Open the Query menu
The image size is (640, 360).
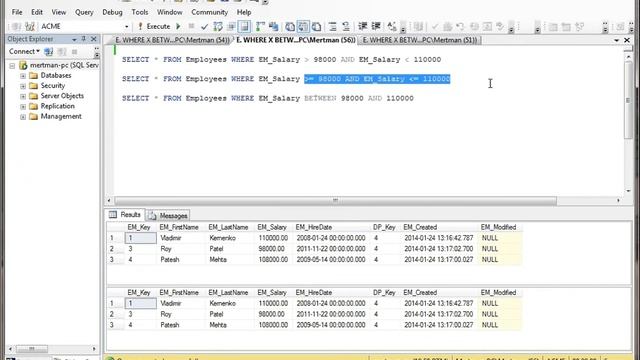[84, 12]
